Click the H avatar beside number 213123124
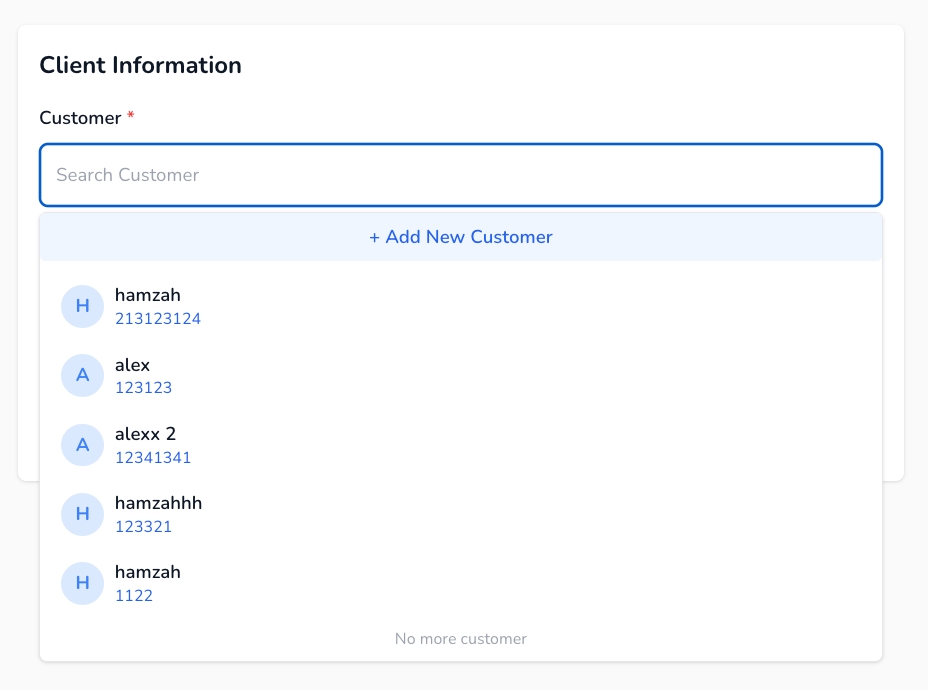Screen dimensions: 928x690 (82, 306)
